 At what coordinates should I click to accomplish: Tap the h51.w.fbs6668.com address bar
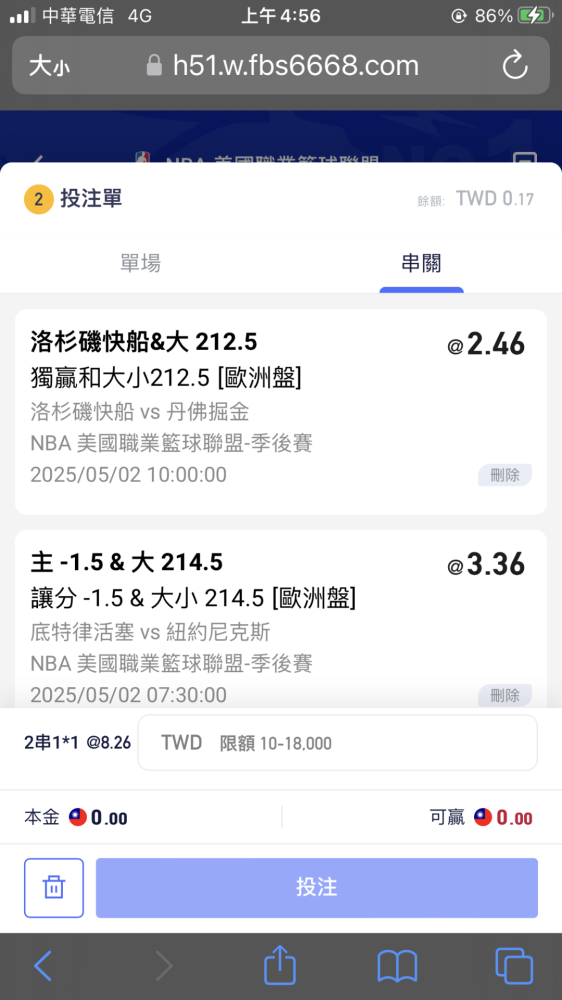pos(281,66)
